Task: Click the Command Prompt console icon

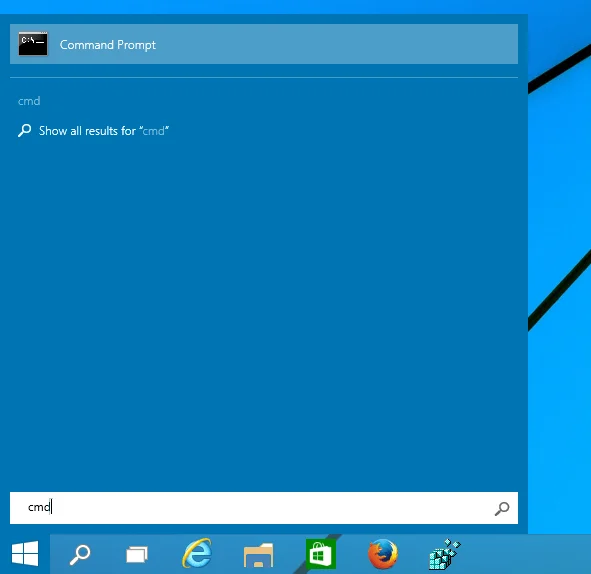Action: coord(33,44)
